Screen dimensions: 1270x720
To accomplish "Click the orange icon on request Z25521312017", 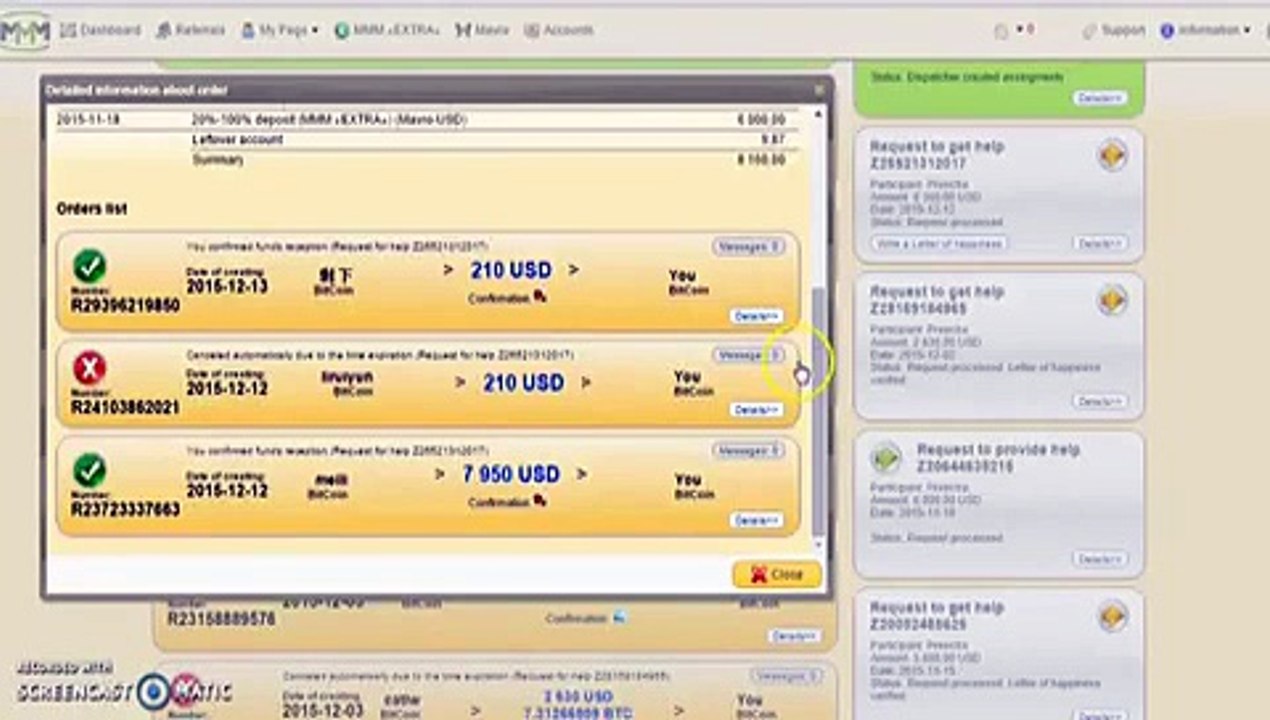I will pos(1112,155).
